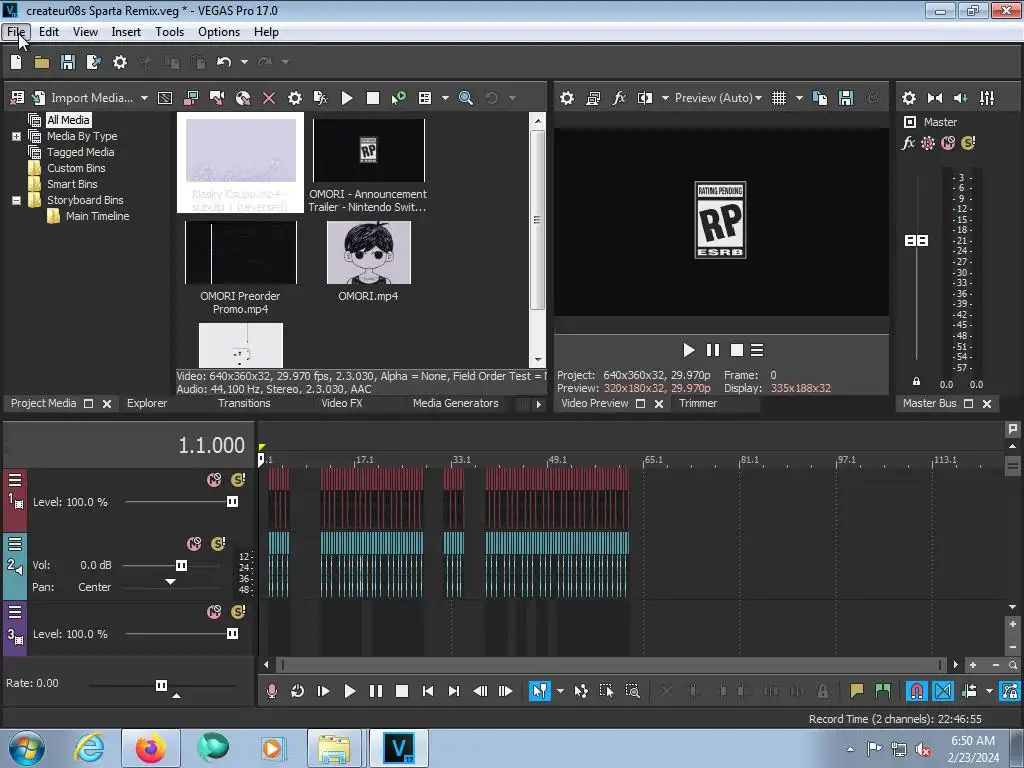Image resolution: width=1024 pixels, height=768 pixels.
Task: Expand the Media By Type tree node
Action: (x=16, y=136)
